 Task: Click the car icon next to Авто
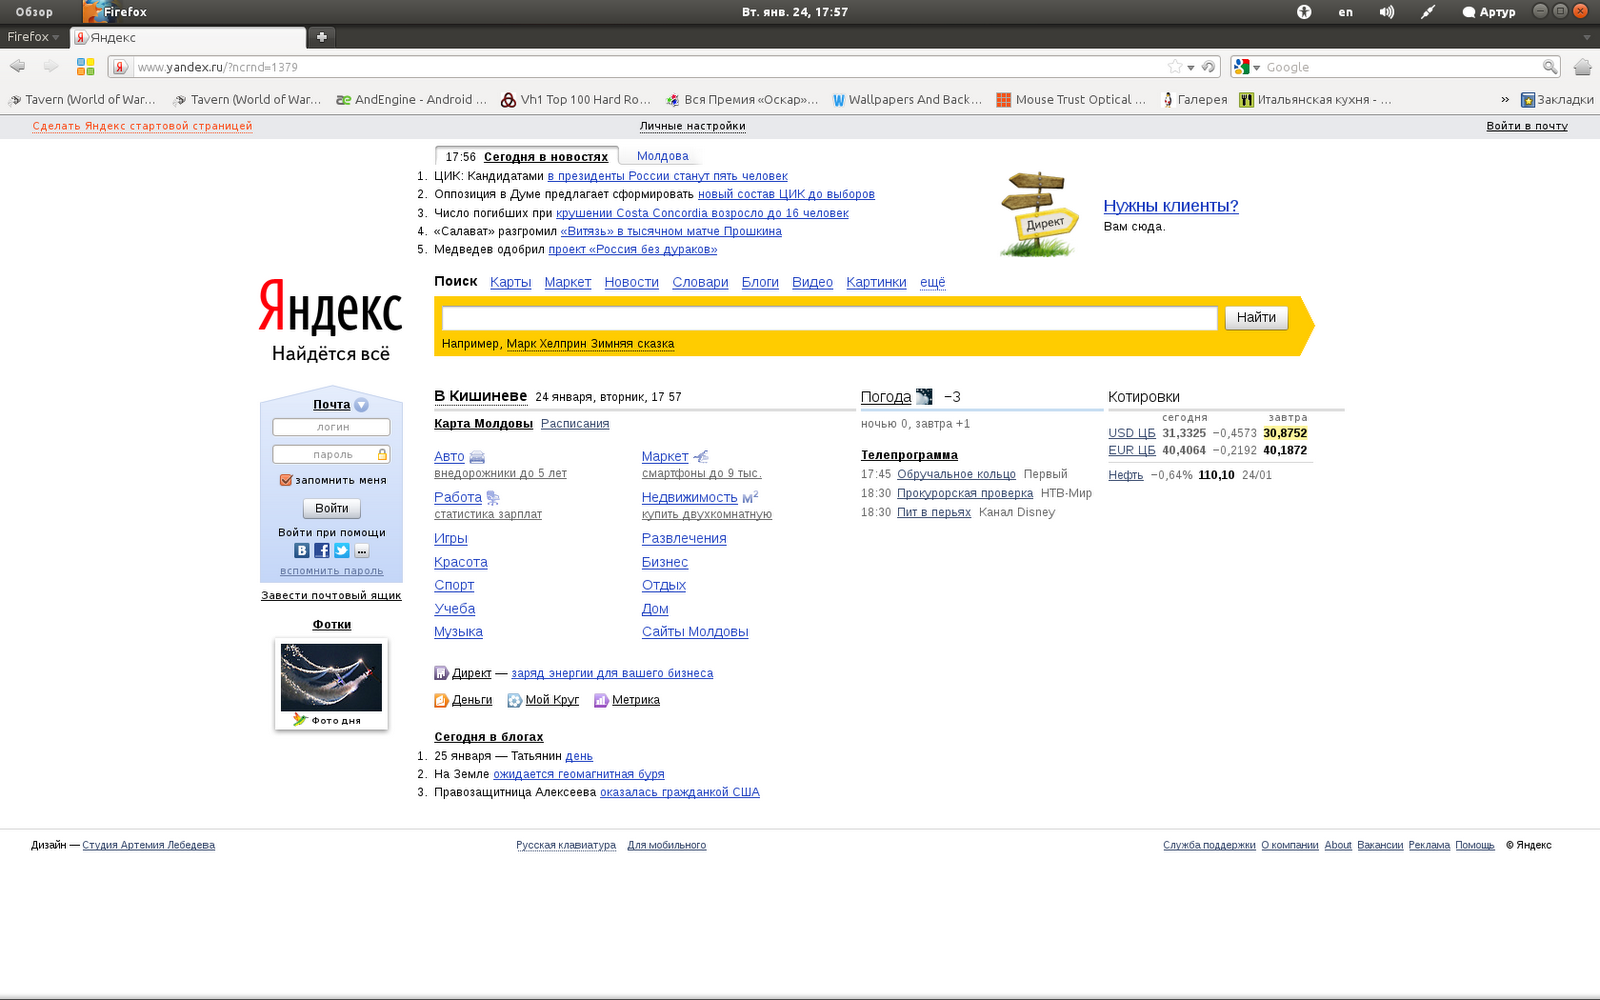pyautogui.click(x=477, y=457)
